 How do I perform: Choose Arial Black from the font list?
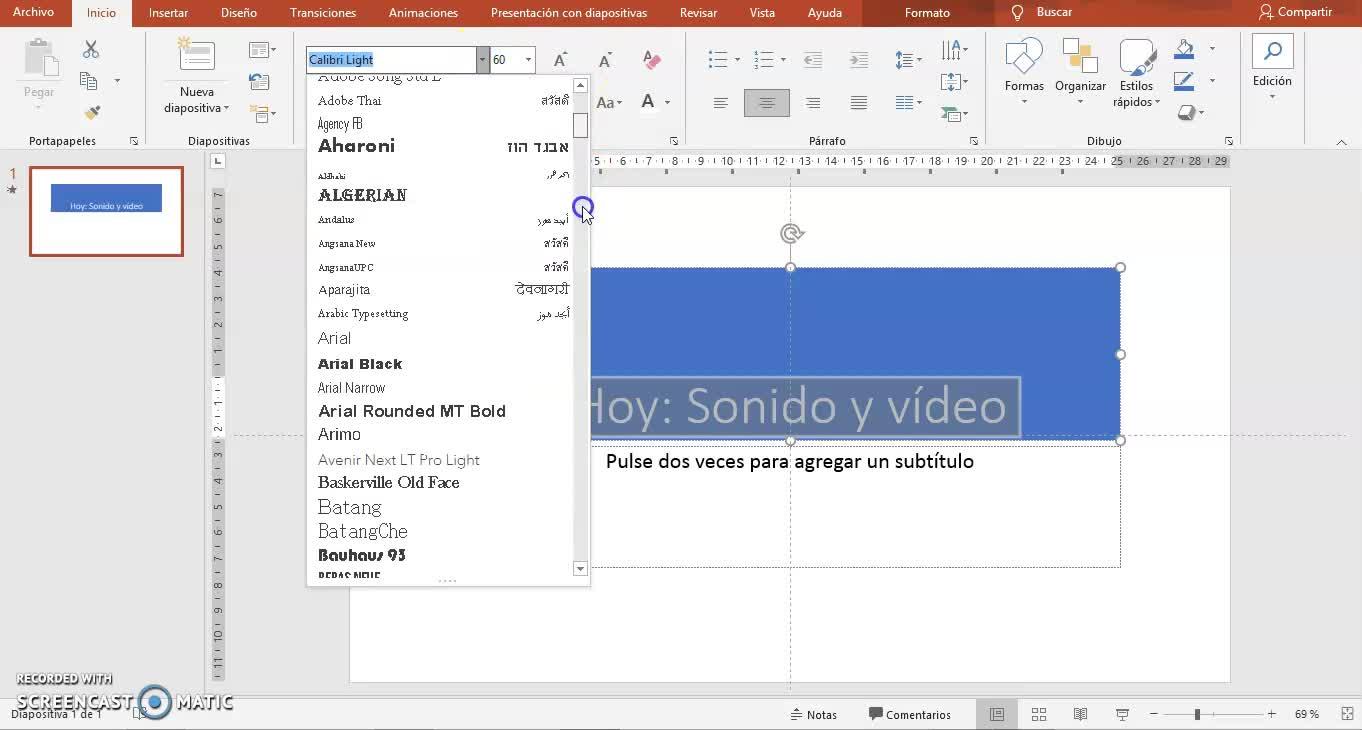[x=360, y=364]
